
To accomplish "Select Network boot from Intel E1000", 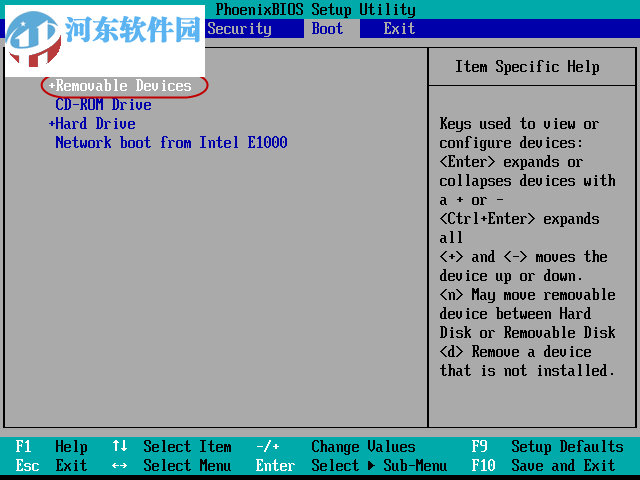I will (171, 143).
